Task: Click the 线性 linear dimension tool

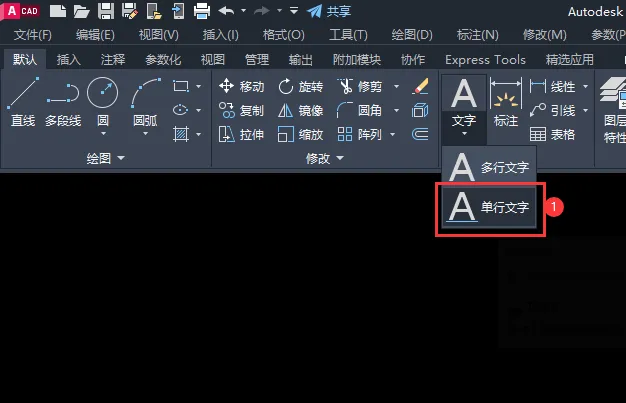Action: coord(553,86)
